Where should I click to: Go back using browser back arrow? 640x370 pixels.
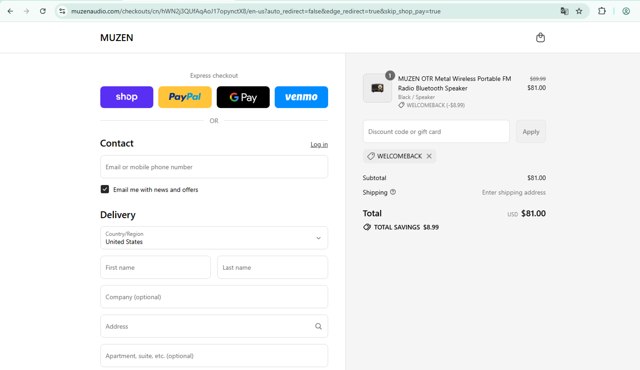[x=11, y=11]
